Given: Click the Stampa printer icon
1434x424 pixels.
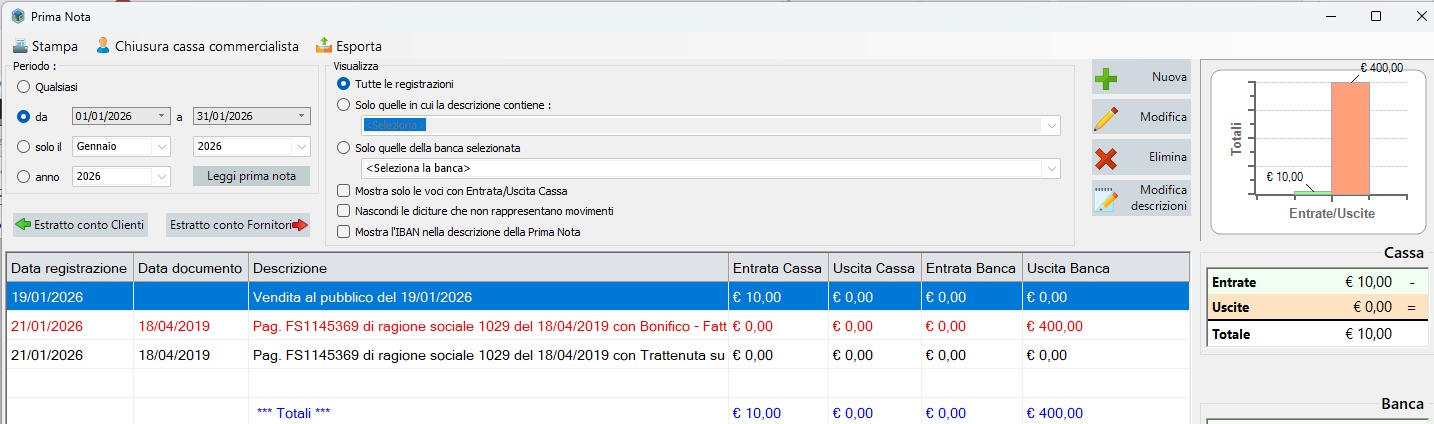Looking at the screenshot, I should 20,46.
